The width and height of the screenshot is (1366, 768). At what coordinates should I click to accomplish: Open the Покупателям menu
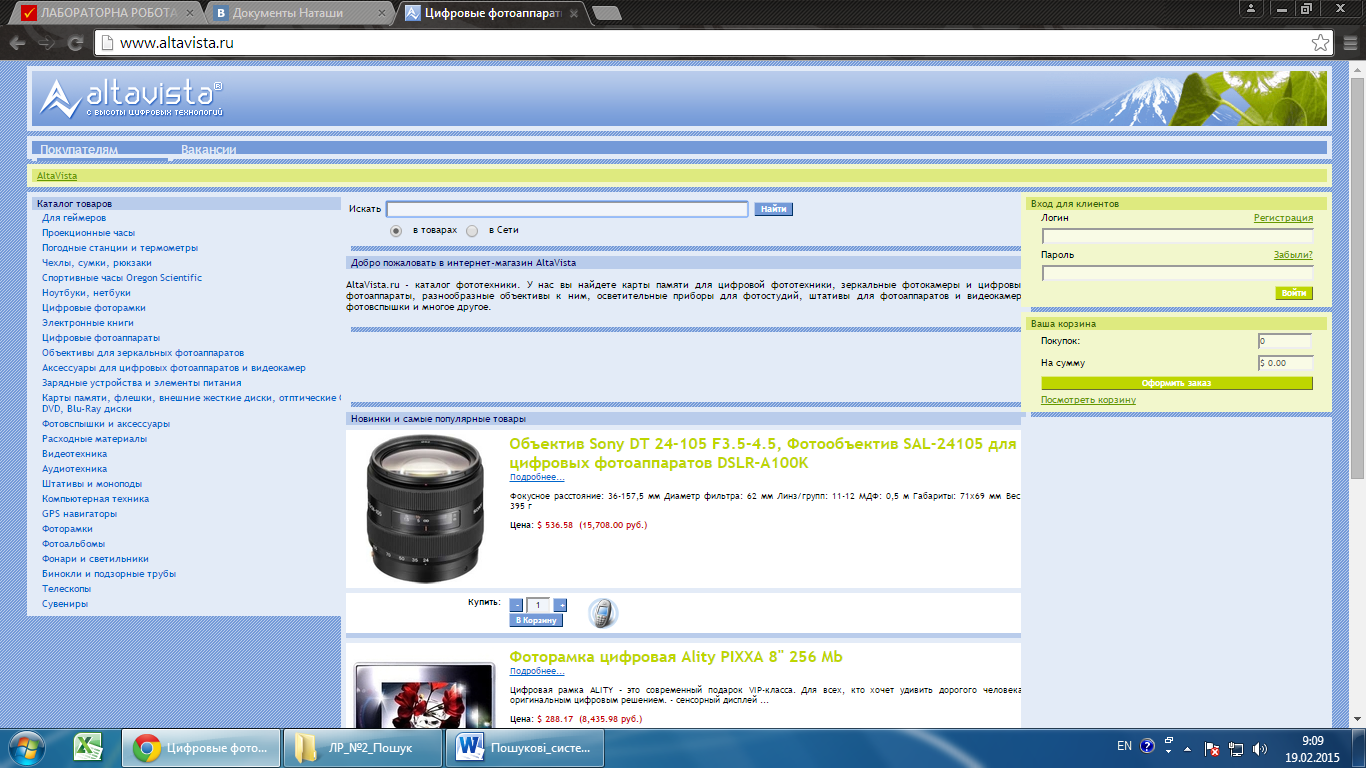tap(79, 150)
